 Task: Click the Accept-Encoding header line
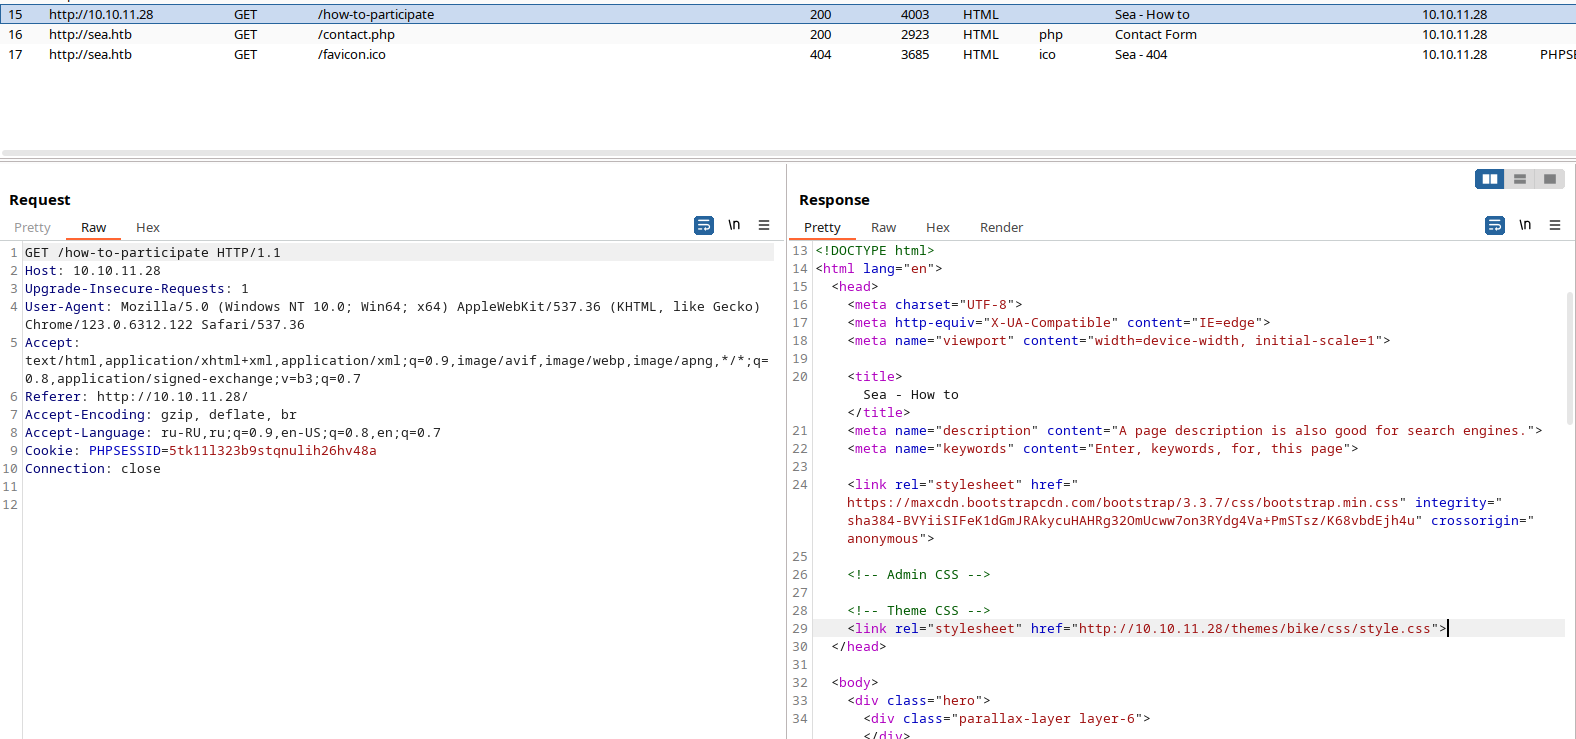(x=161, y=415)
